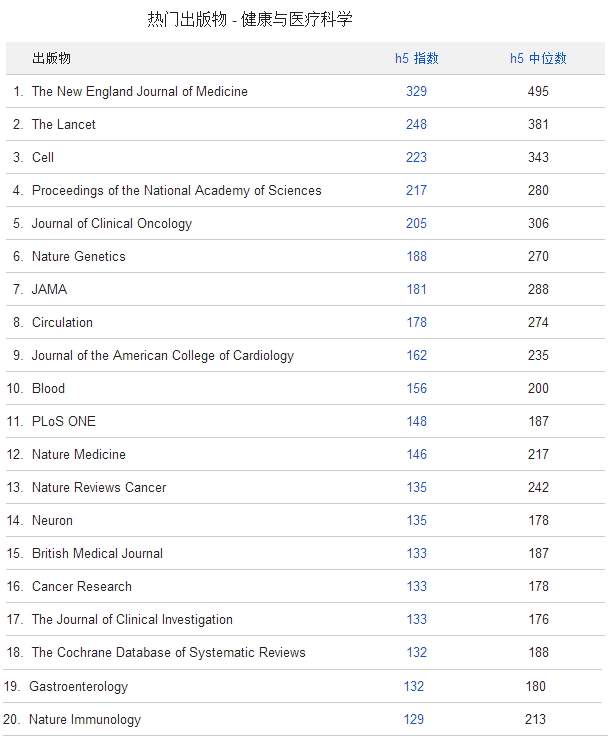Image resolution: width=608 pixels, height=742 pixels.
Task: Click Nature Medicine's h5-index 146
Action: (416, 454)
